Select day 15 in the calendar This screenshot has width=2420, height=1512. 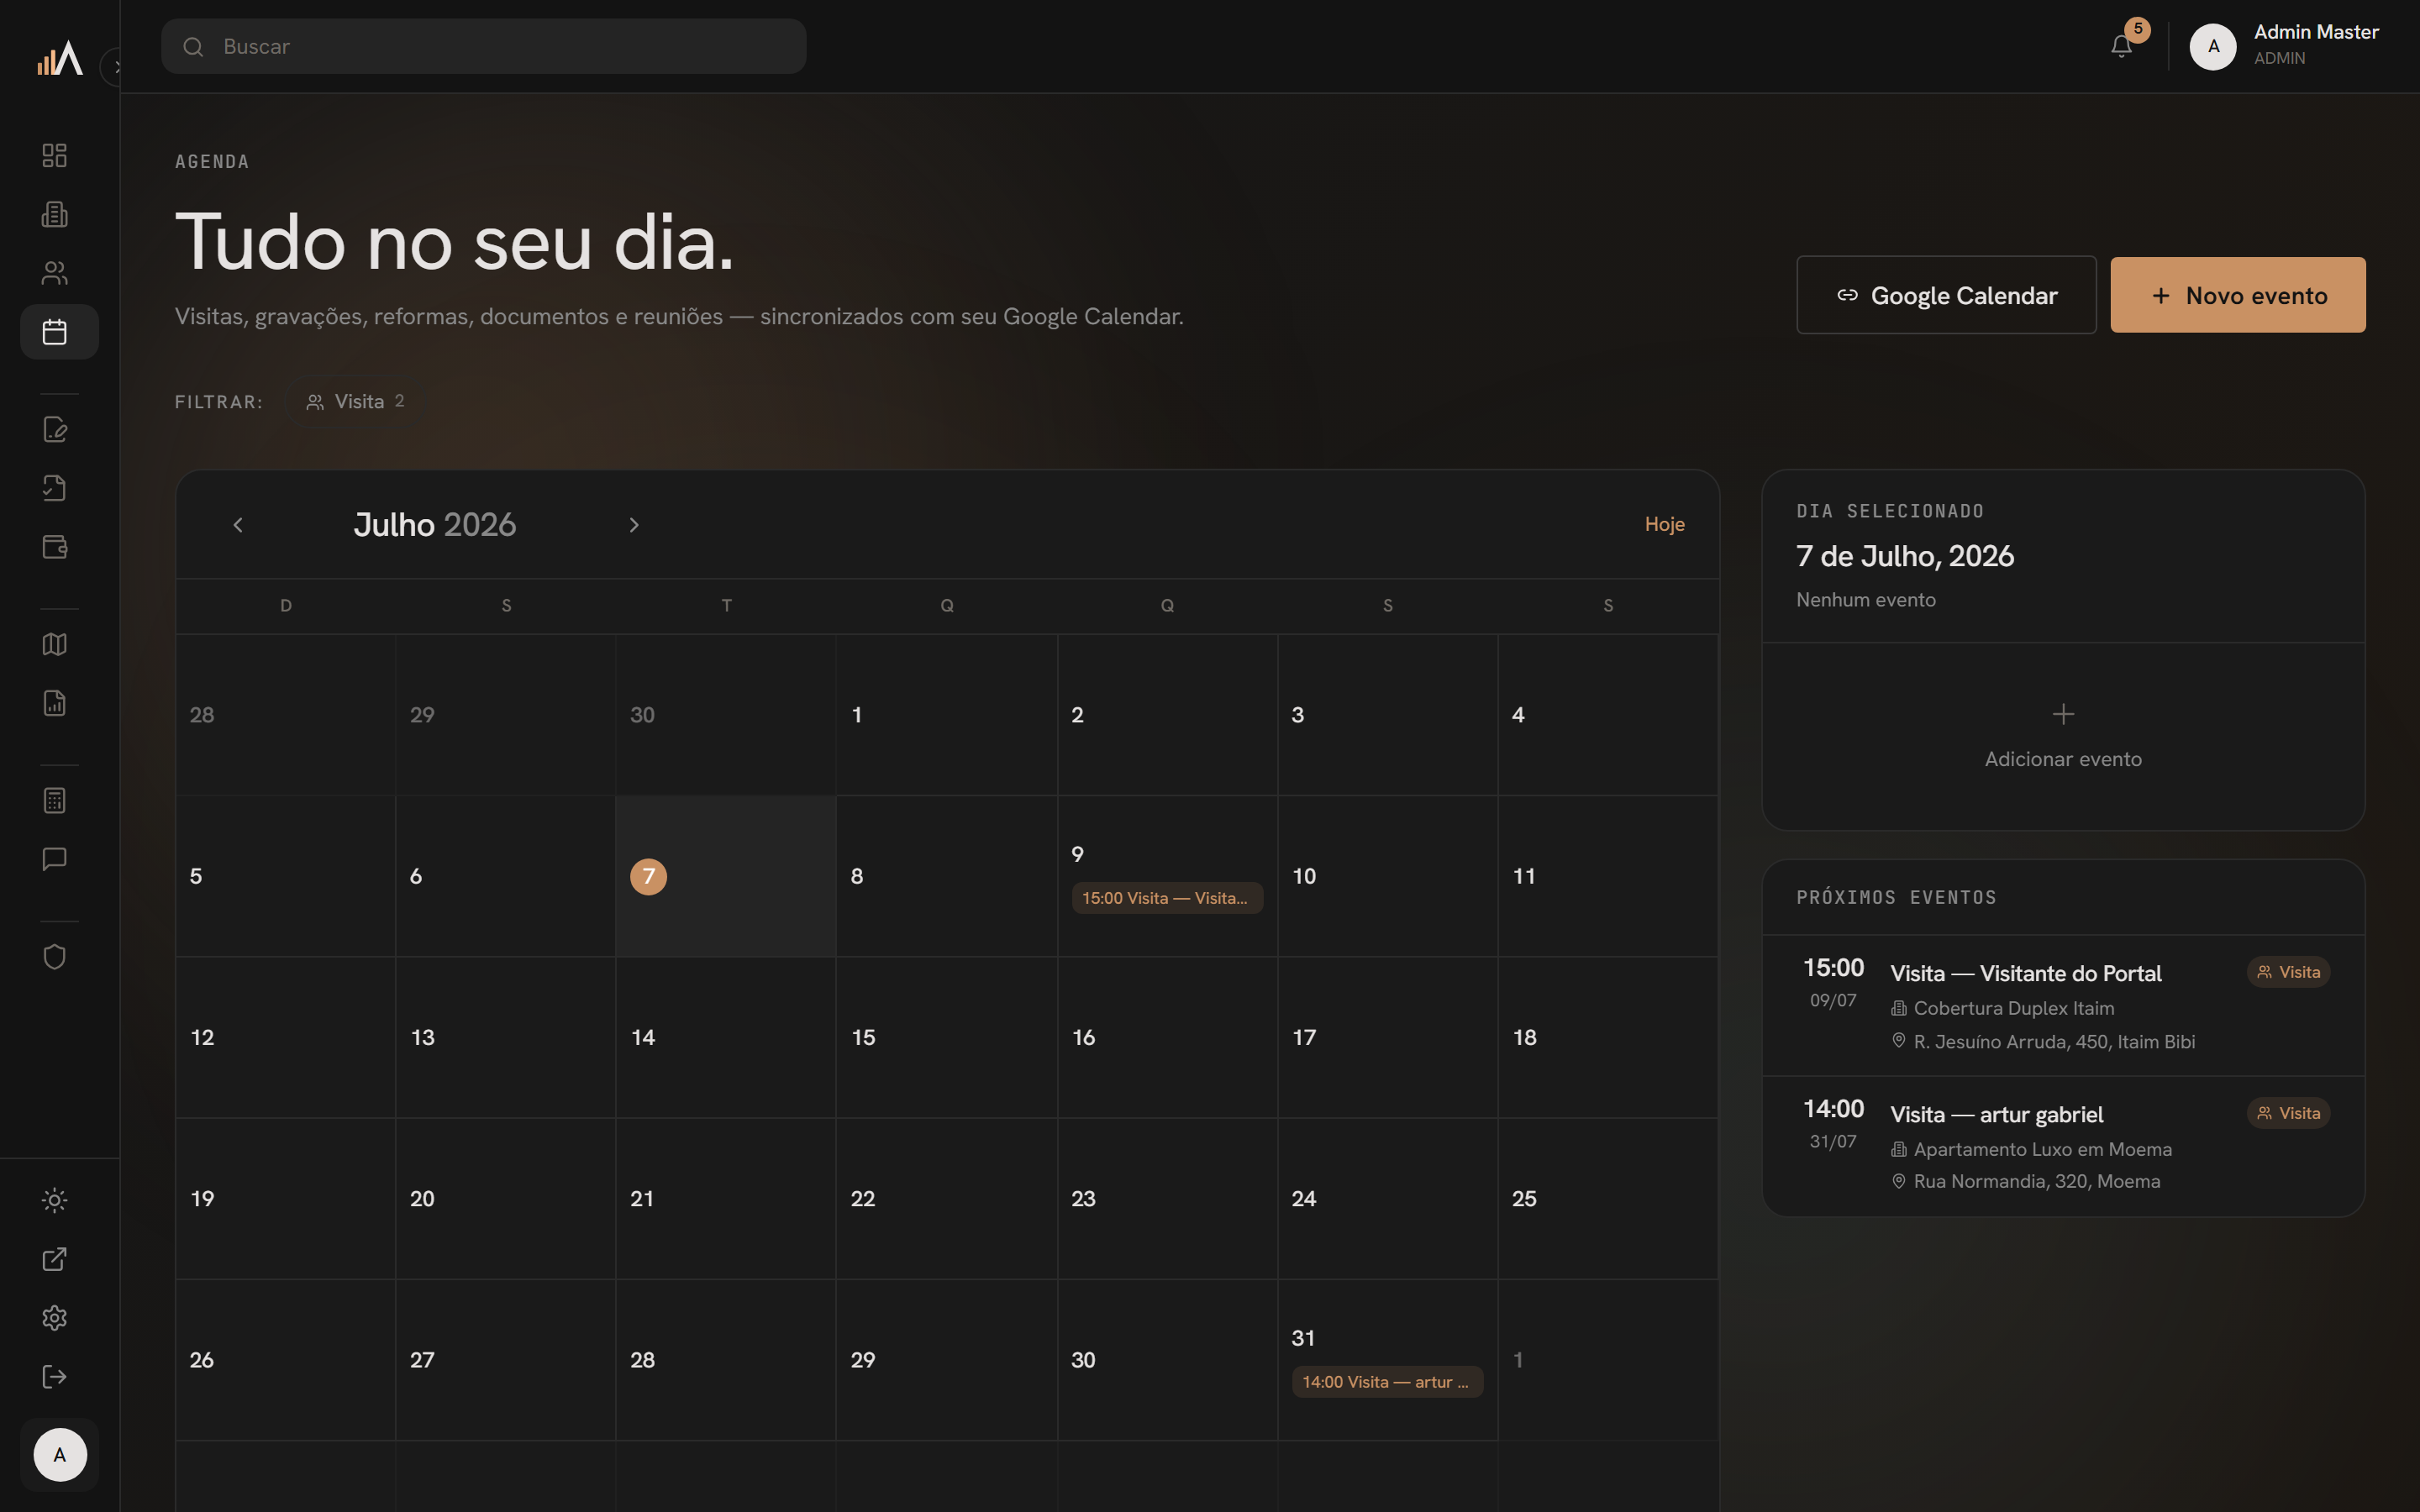tap(946, 1038)
